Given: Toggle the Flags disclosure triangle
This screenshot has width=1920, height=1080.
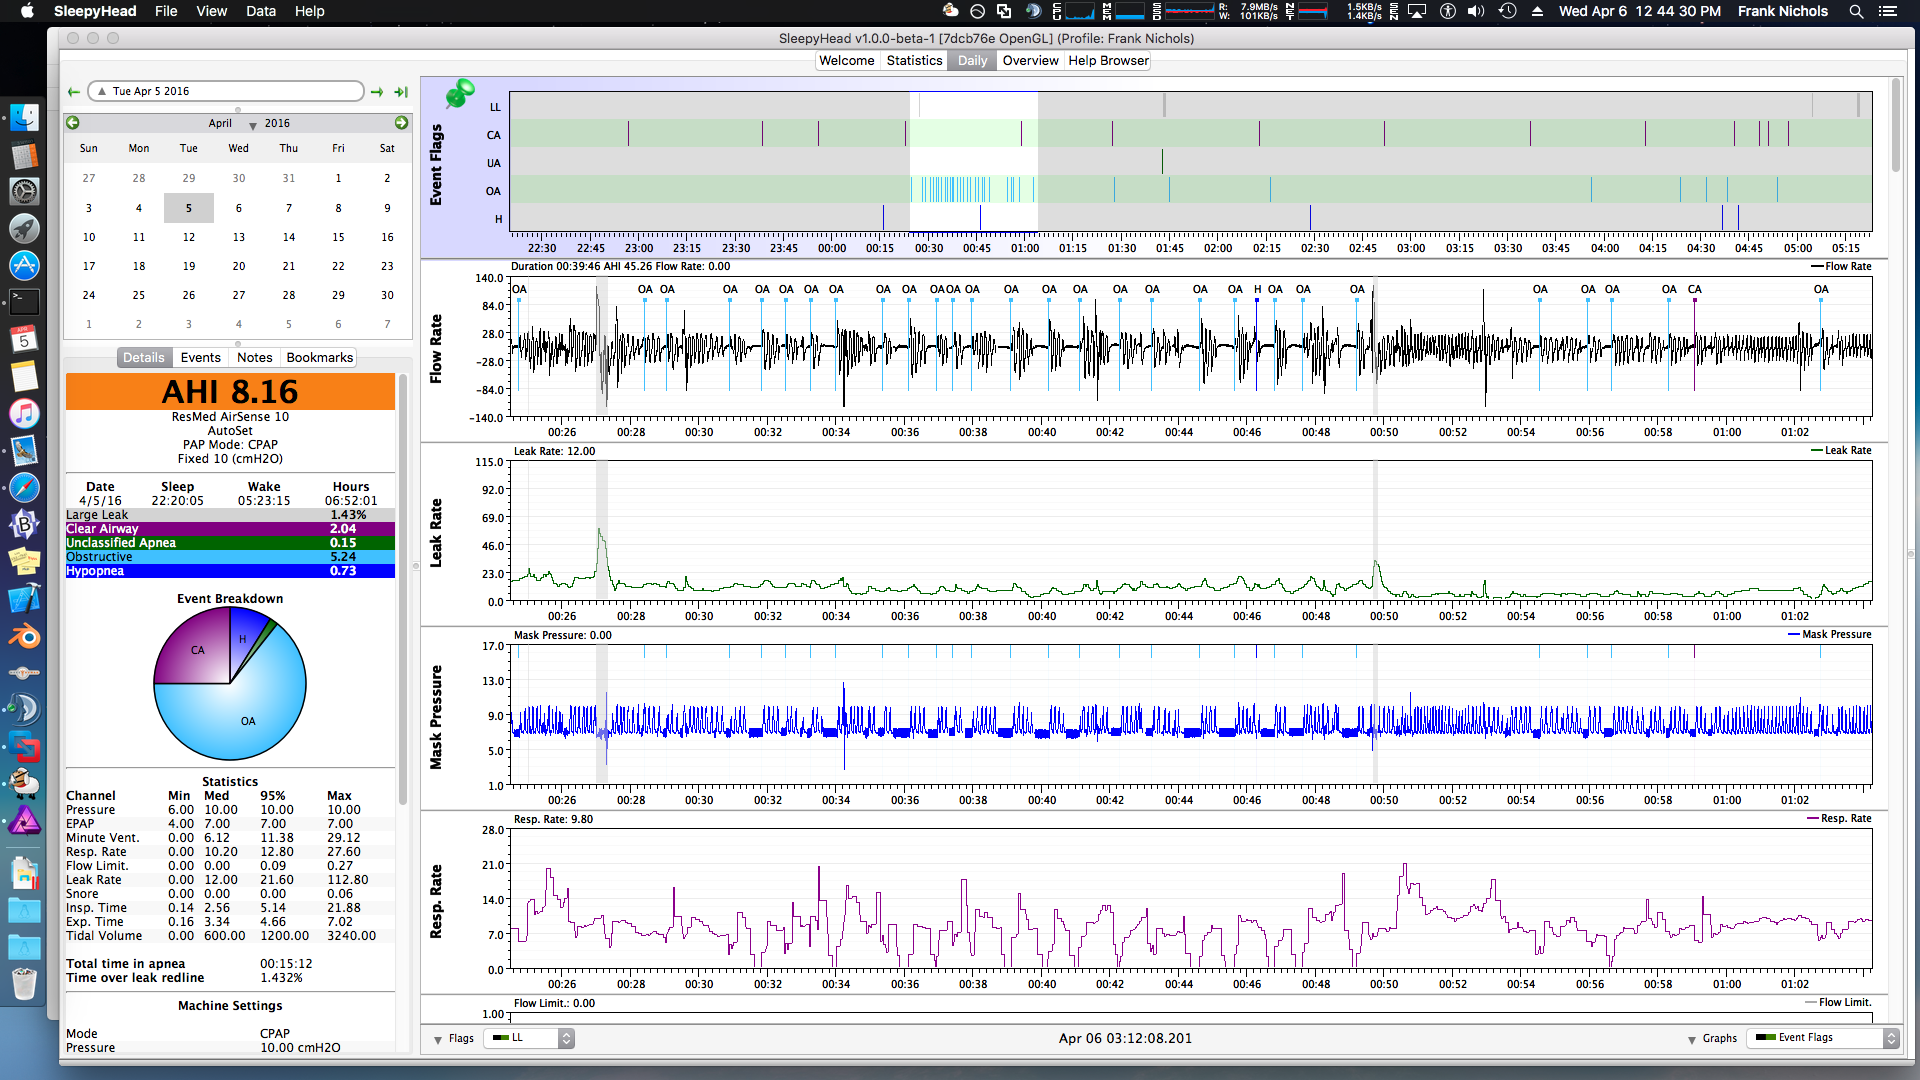Looking at the screenshot, I should (438, 1039).
